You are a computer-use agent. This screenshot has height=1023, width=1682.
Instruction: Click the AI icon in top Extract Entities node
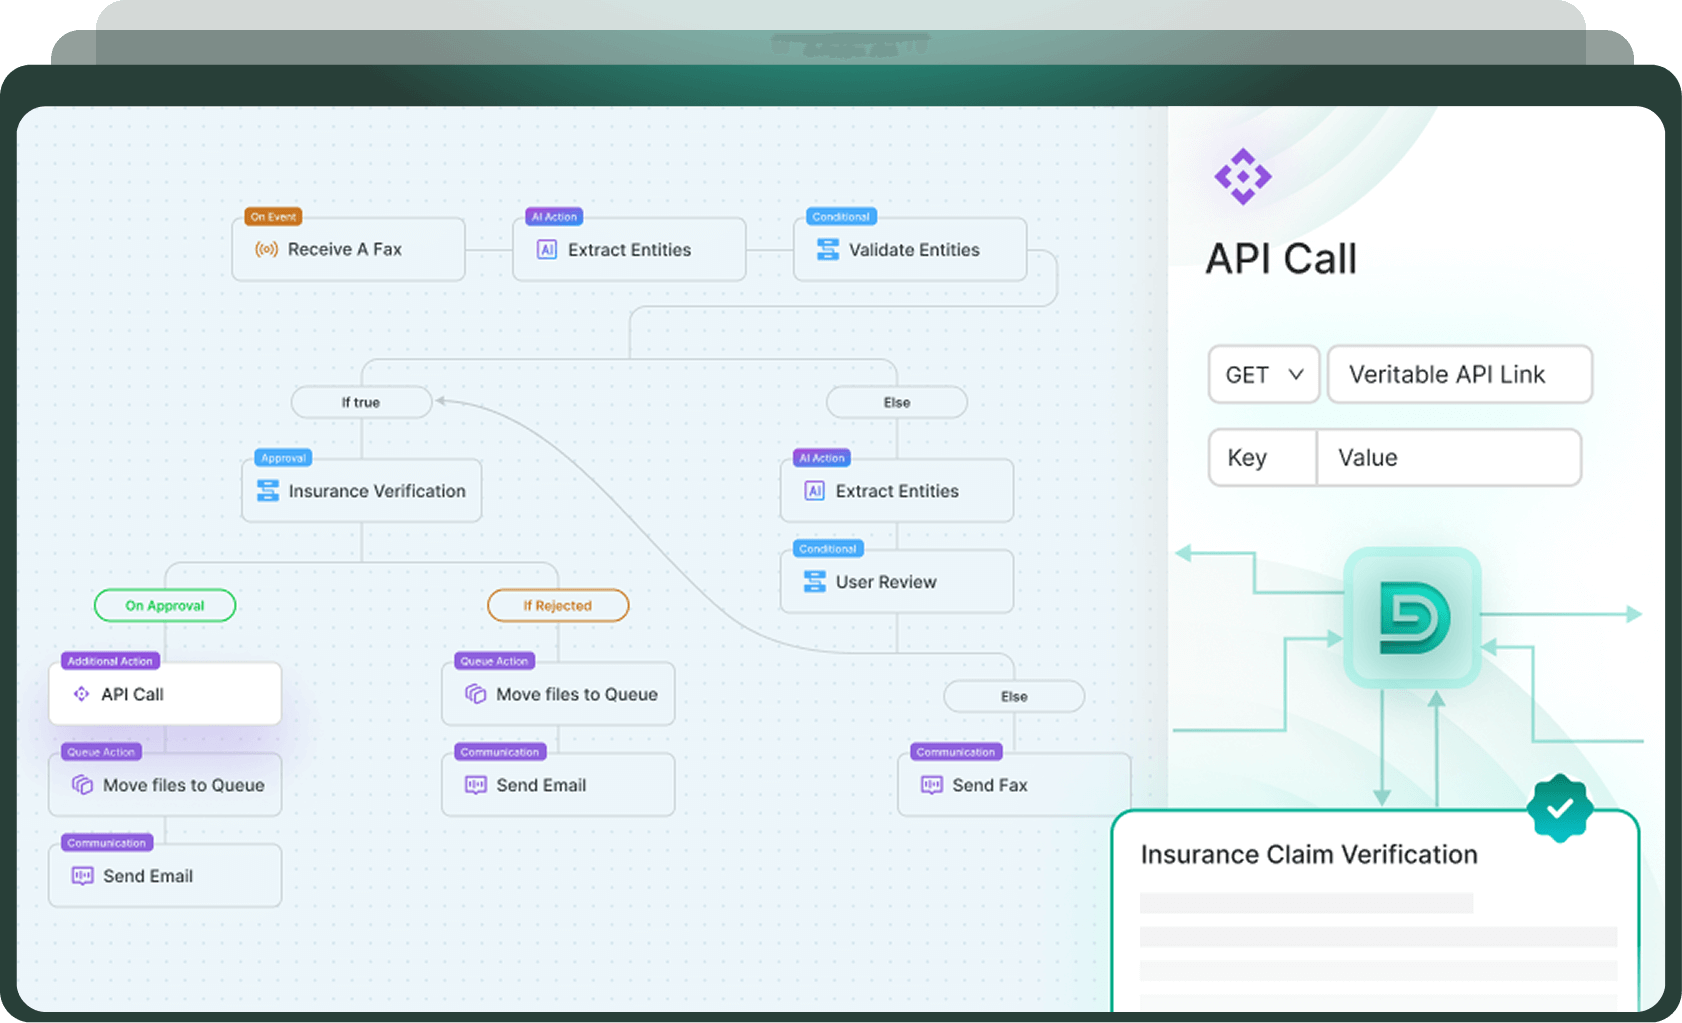(547, 249)
